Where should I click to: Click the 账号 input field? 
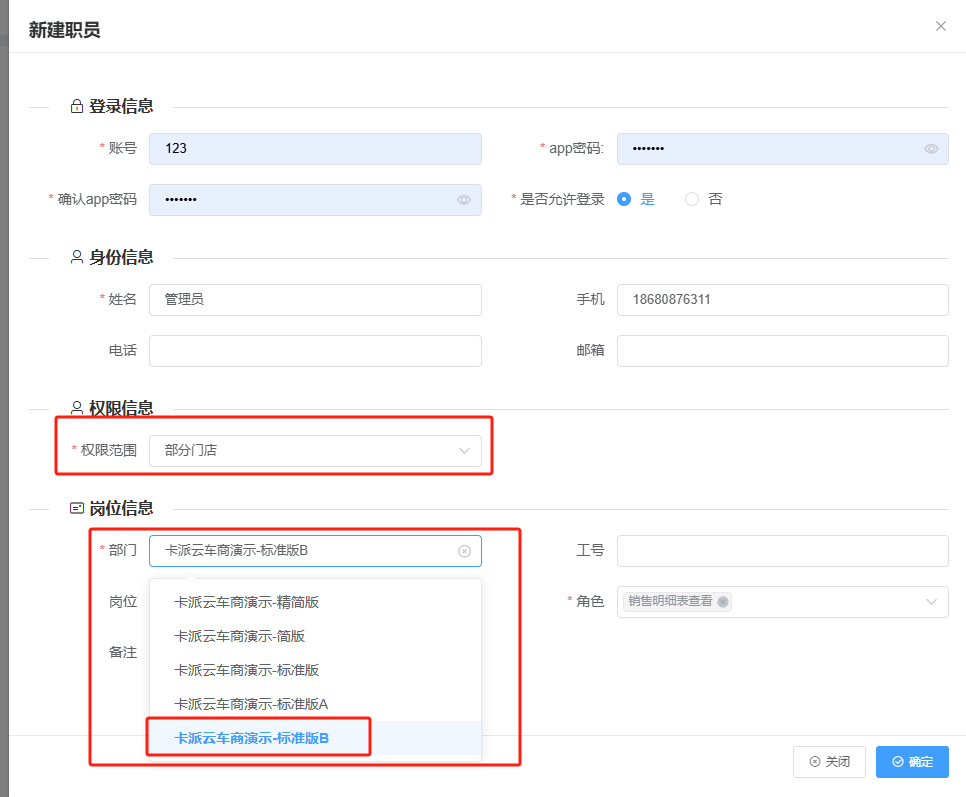(315, 149)
